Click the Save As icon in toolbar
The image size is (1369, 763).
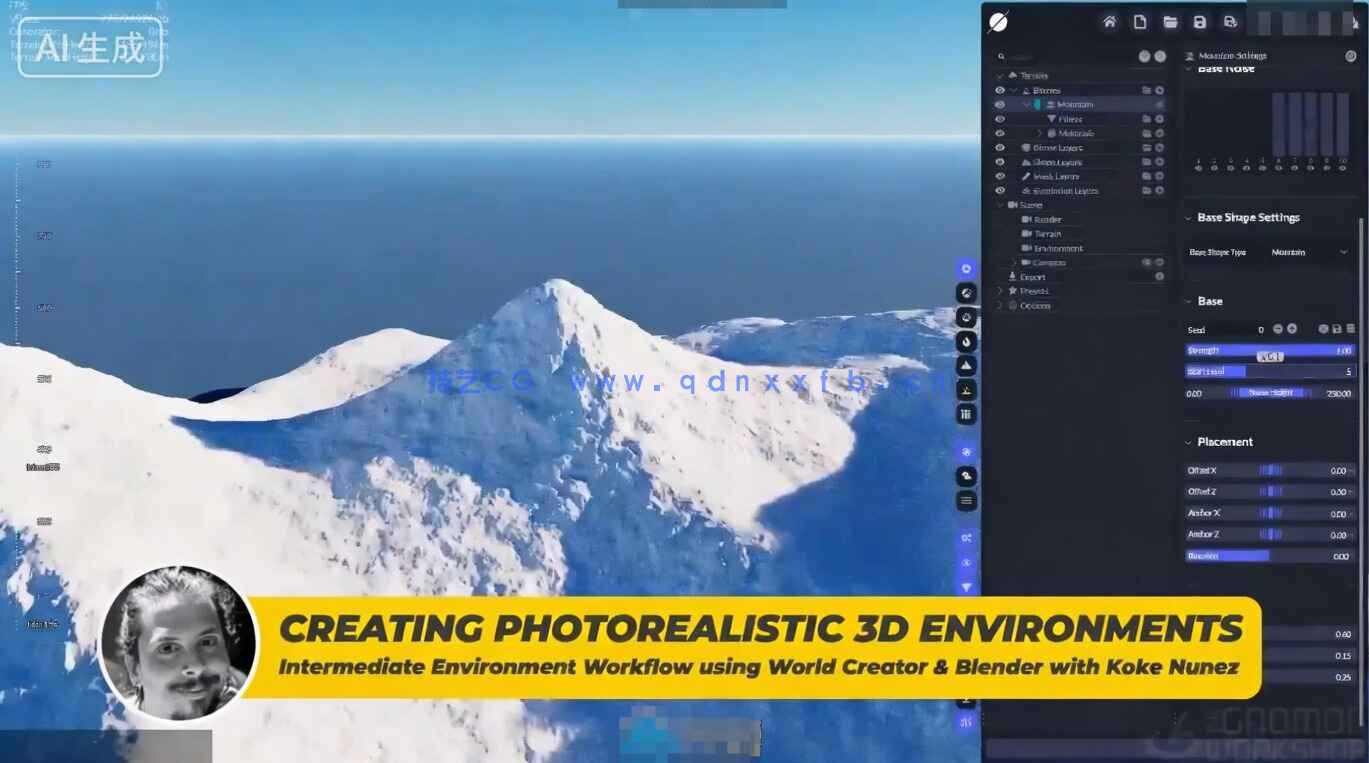coord(1230,22)
